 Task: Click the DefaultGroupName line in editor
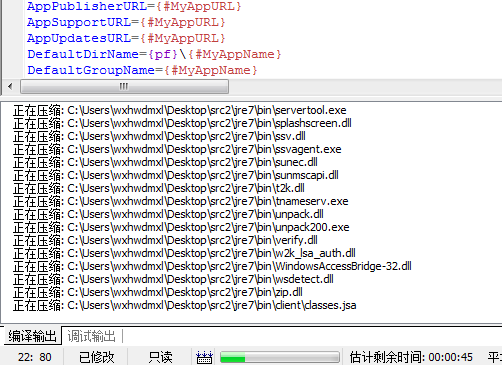142,70
